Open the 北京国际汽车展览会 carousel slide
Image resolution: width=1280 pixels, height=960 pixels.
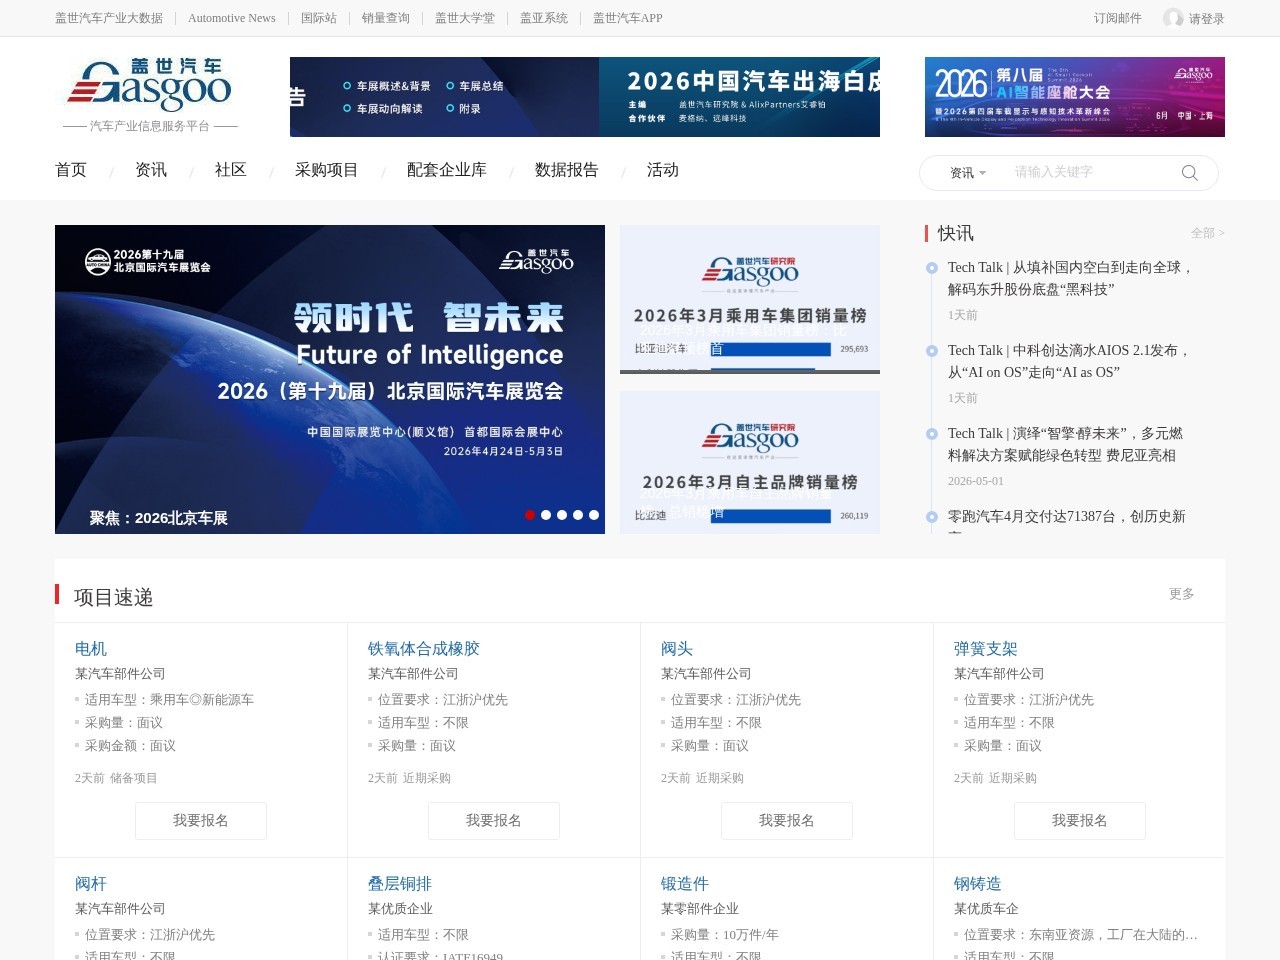point(330,379)
